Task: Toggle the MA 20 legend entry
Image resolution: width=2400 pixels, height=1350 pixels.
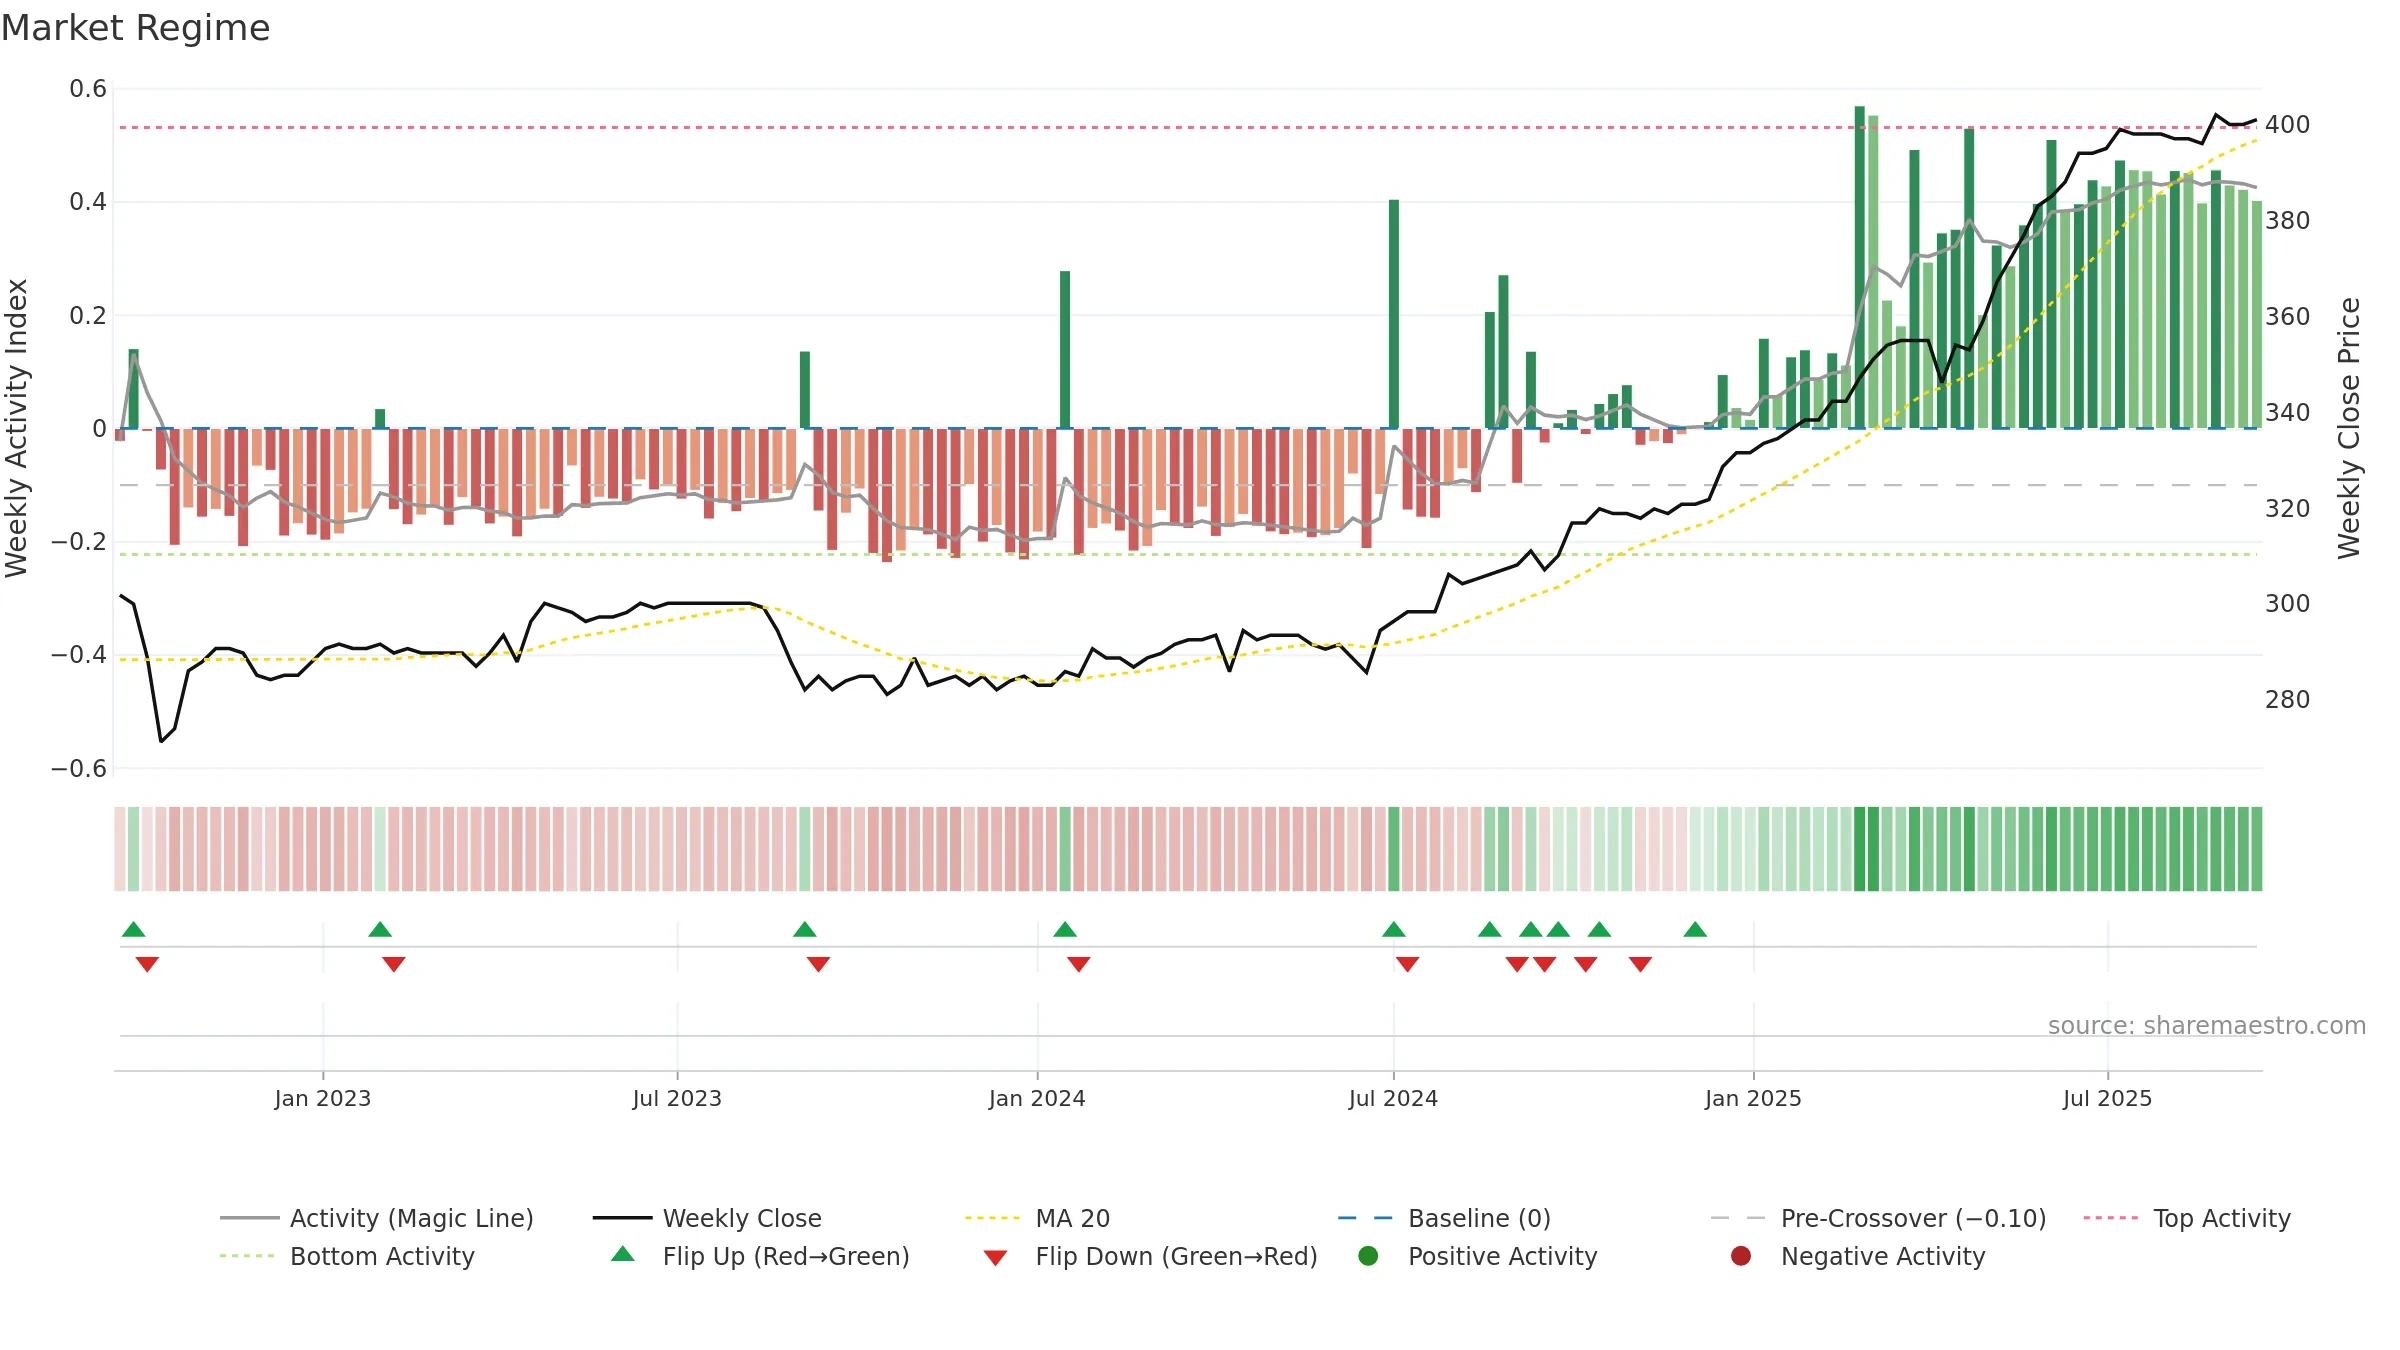Action: point(1038,1218)
